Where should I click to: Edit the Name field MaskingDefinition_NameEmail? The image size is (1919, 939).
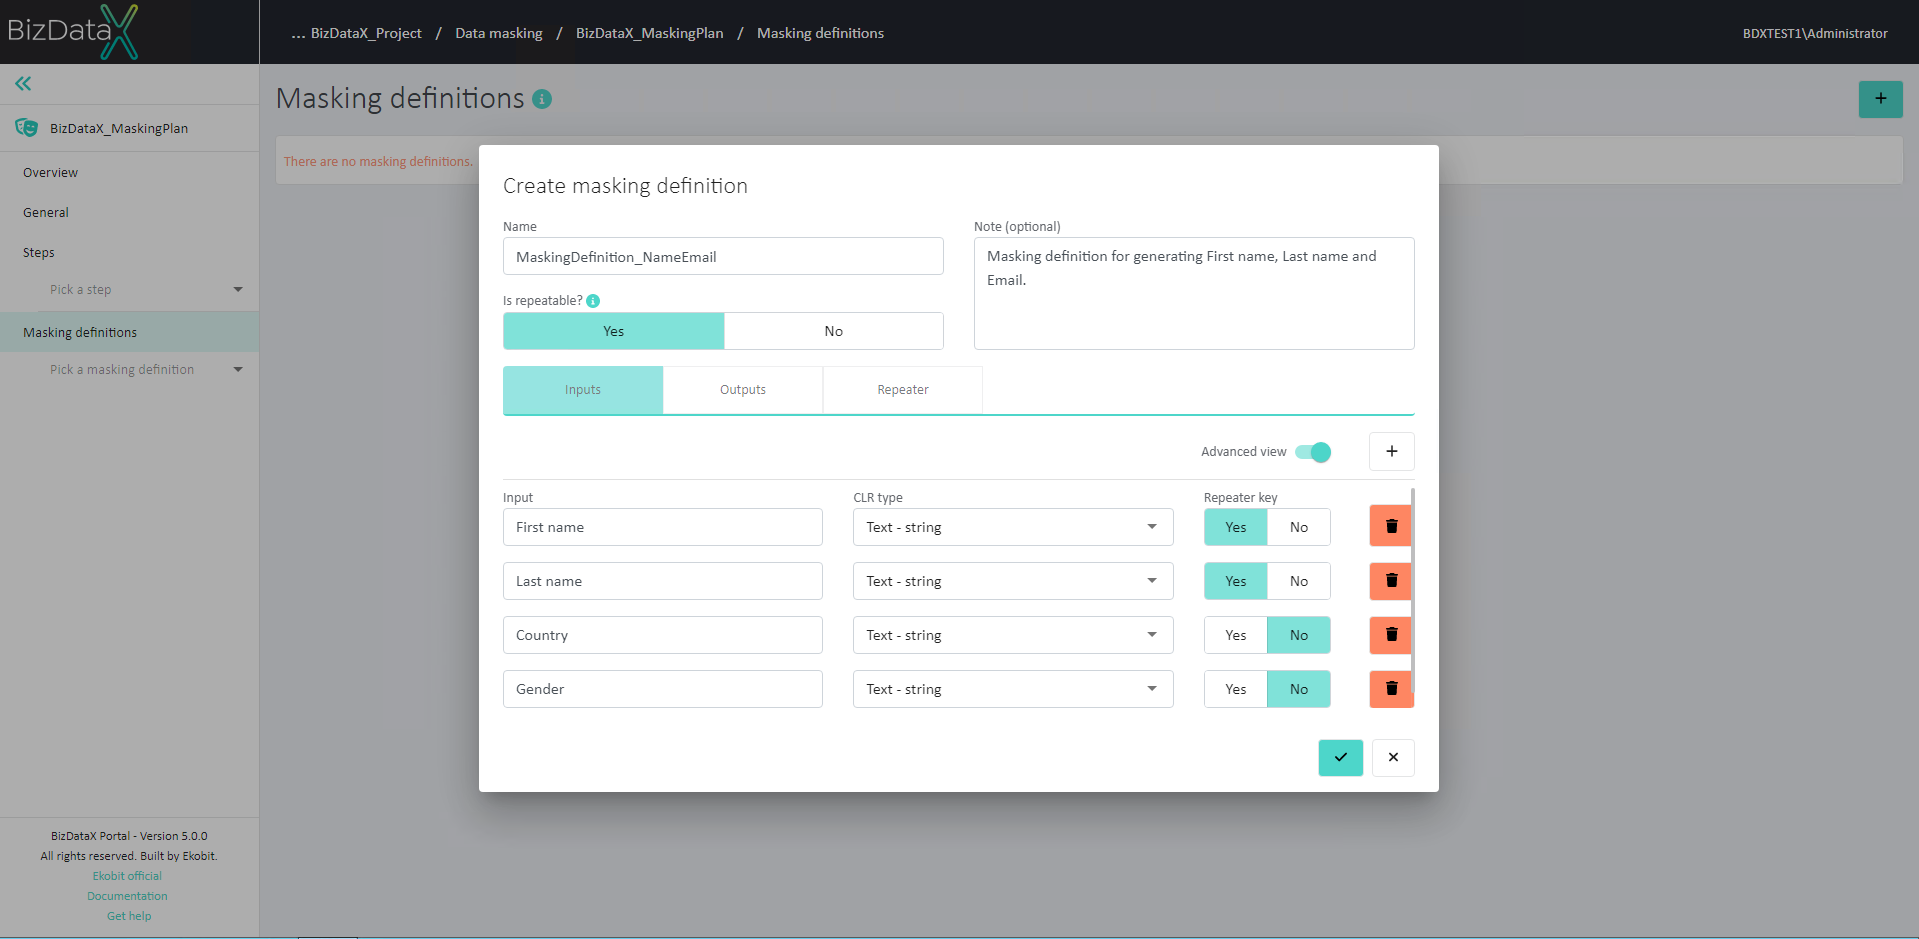[x=723, y=256]
